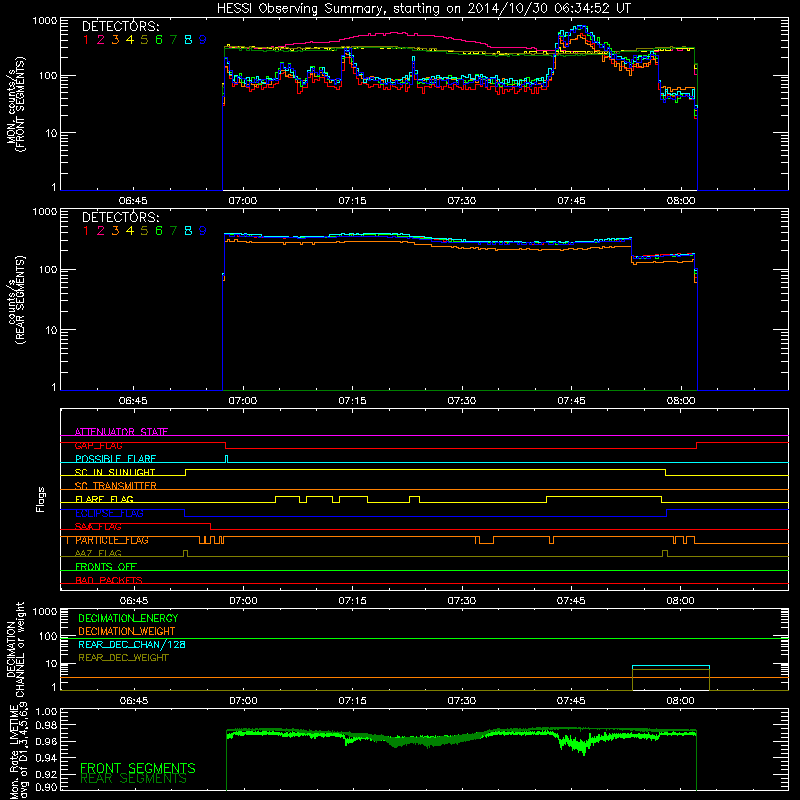This screenshot has width=800, height=800.
Task: Click the POSSIBLE_FLARE flag label
Action: pyautogui.click(x=115, y=459)
